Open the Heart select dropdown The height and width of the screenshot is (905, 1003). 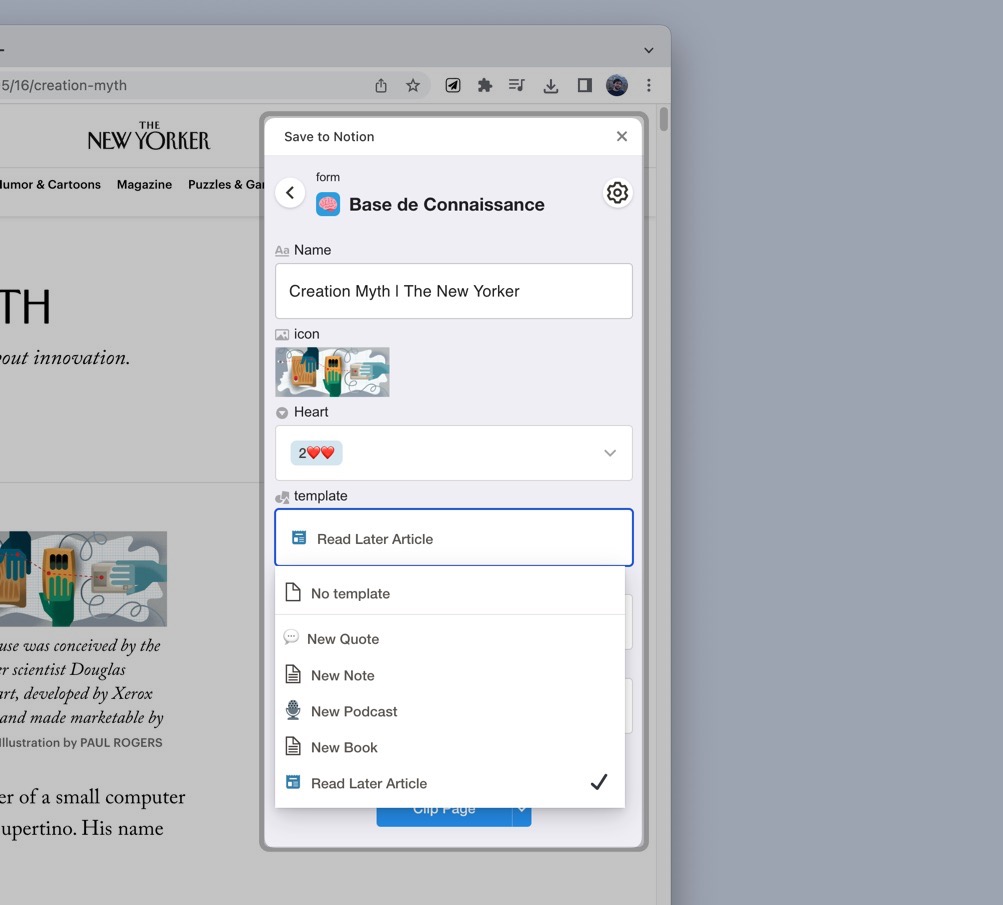pos(454,453)
